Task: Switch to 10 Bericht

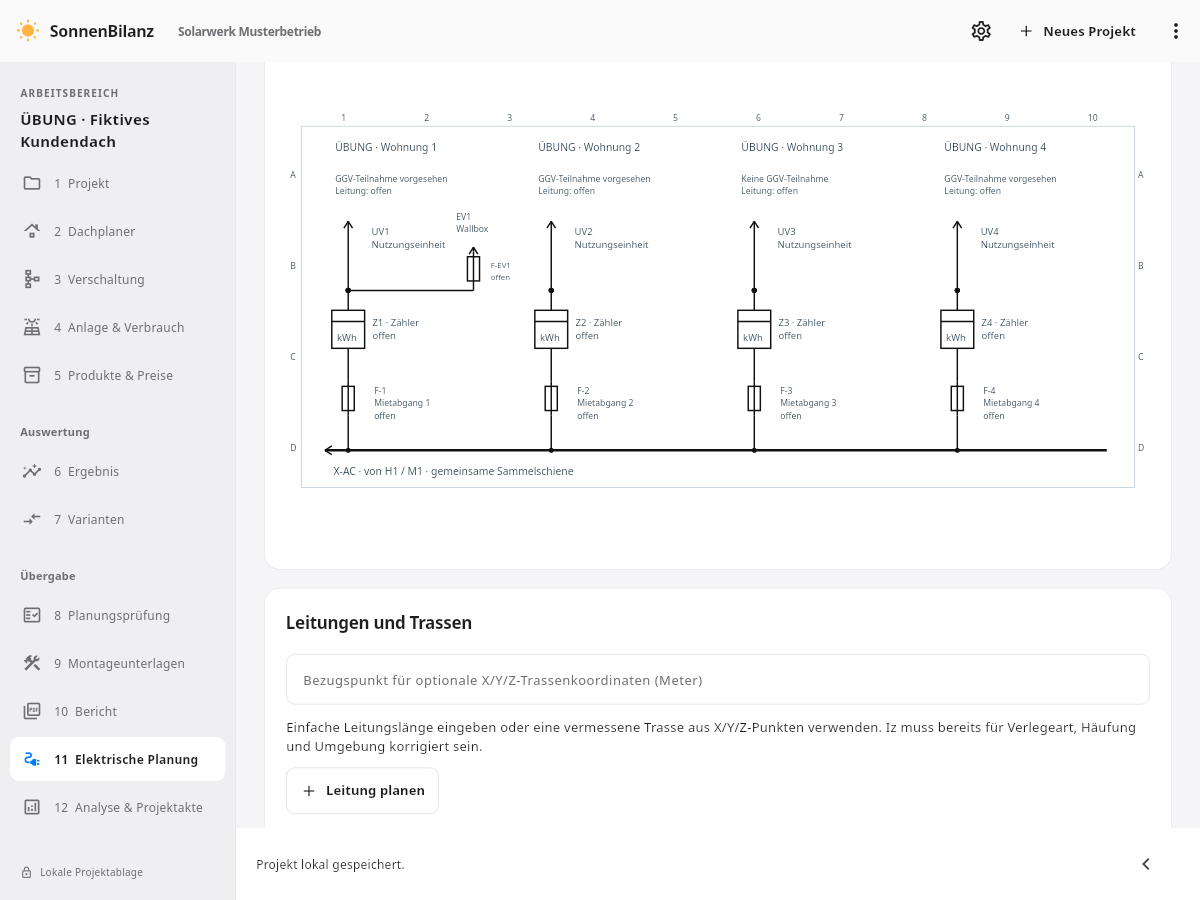Action: pyautogui.click(x=118, y=711)
